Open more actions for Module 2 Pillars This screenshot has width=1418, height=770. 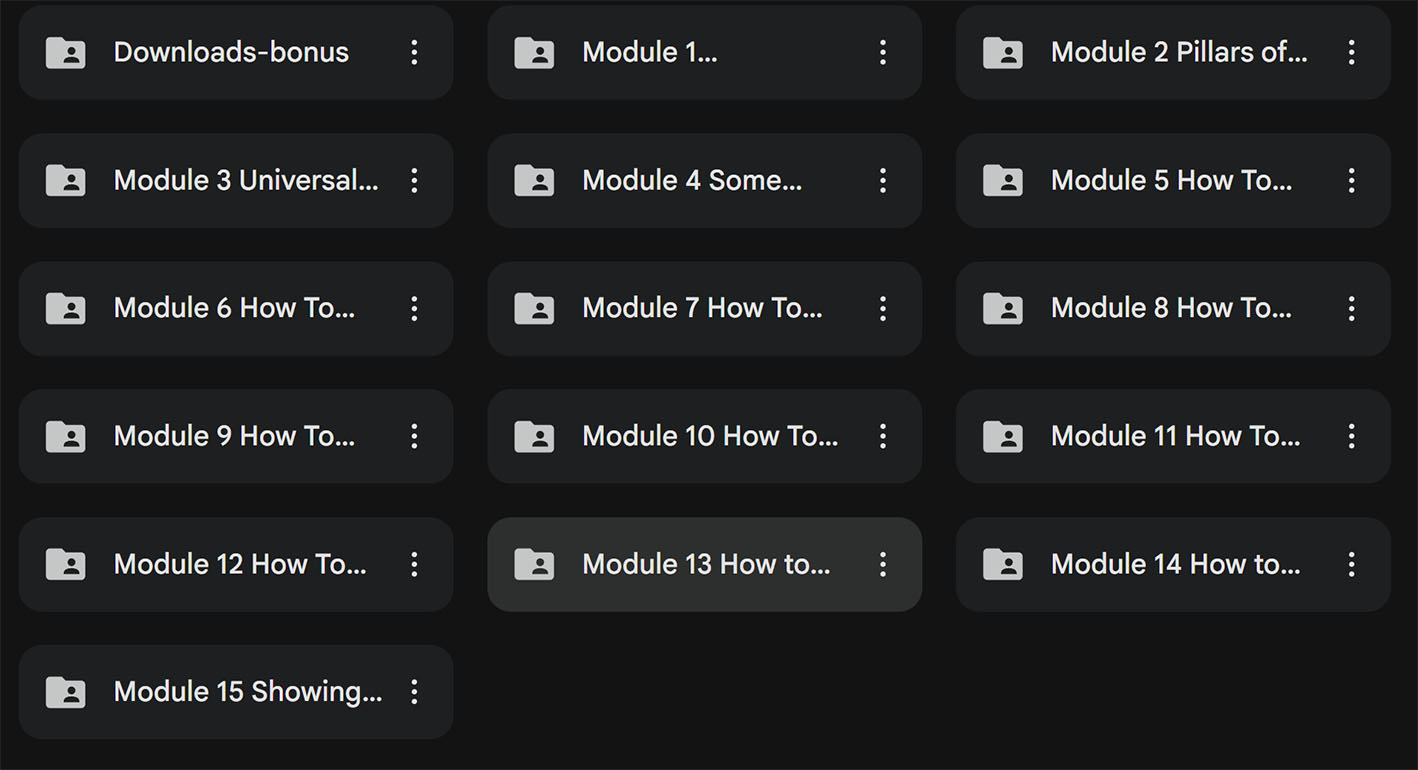tap(1351, 53)
